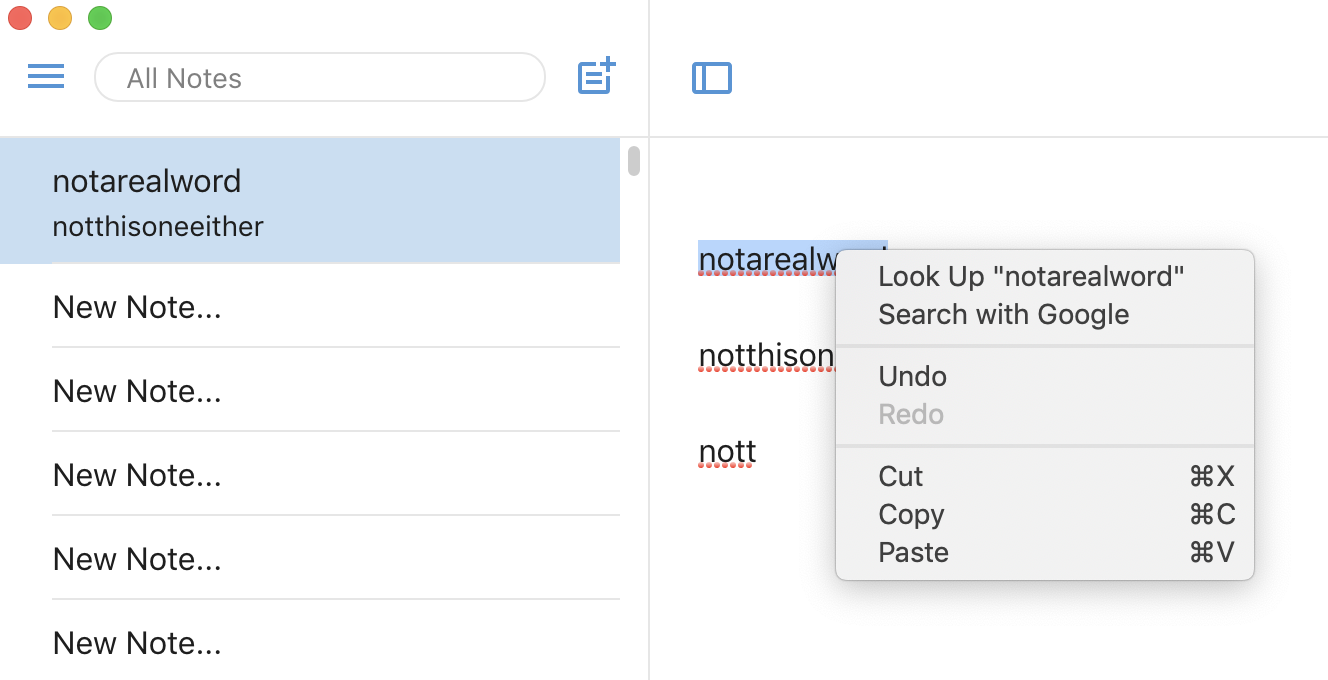Select Cut from the context menu

coord(899,476)
